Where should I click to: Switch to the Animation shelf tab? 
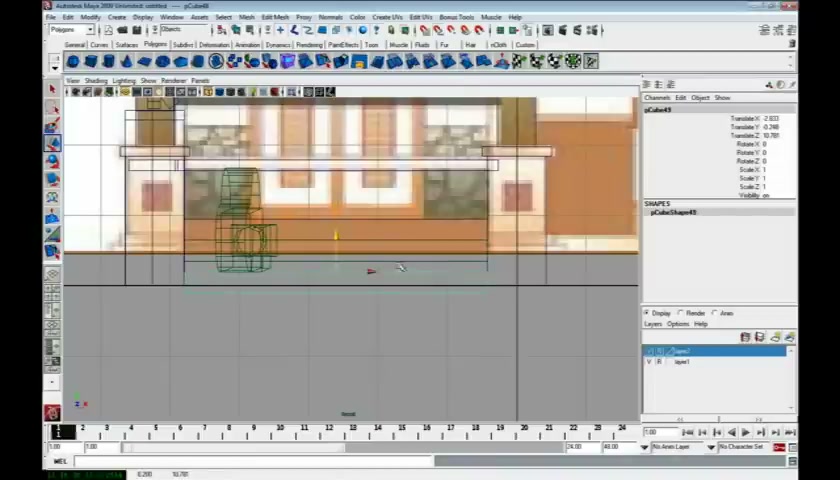248,45
